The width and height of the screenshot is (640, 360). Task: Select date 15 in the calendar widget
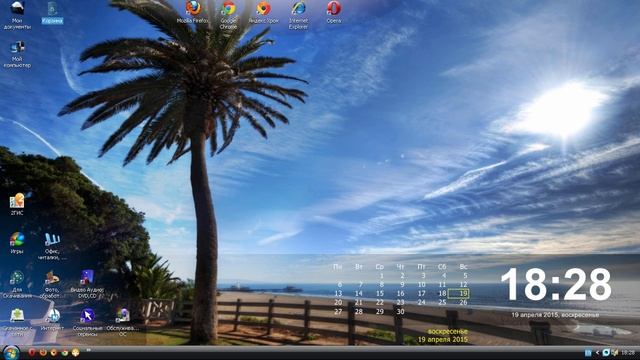click(380, 293)
